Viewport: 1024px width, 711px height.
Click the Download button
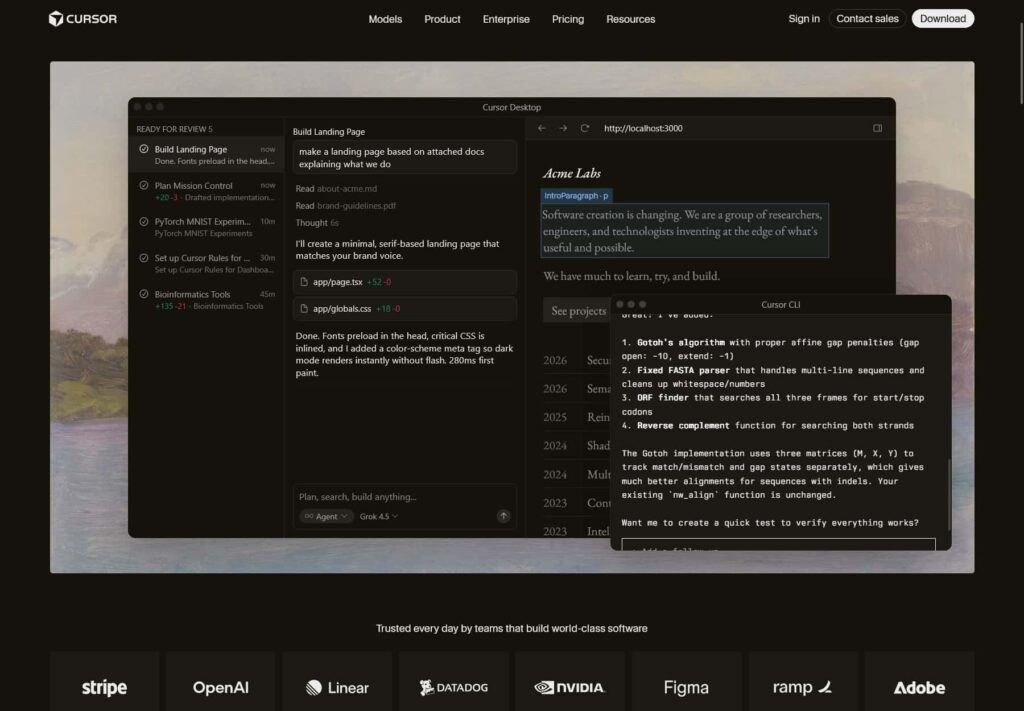(x=943, y=18)
